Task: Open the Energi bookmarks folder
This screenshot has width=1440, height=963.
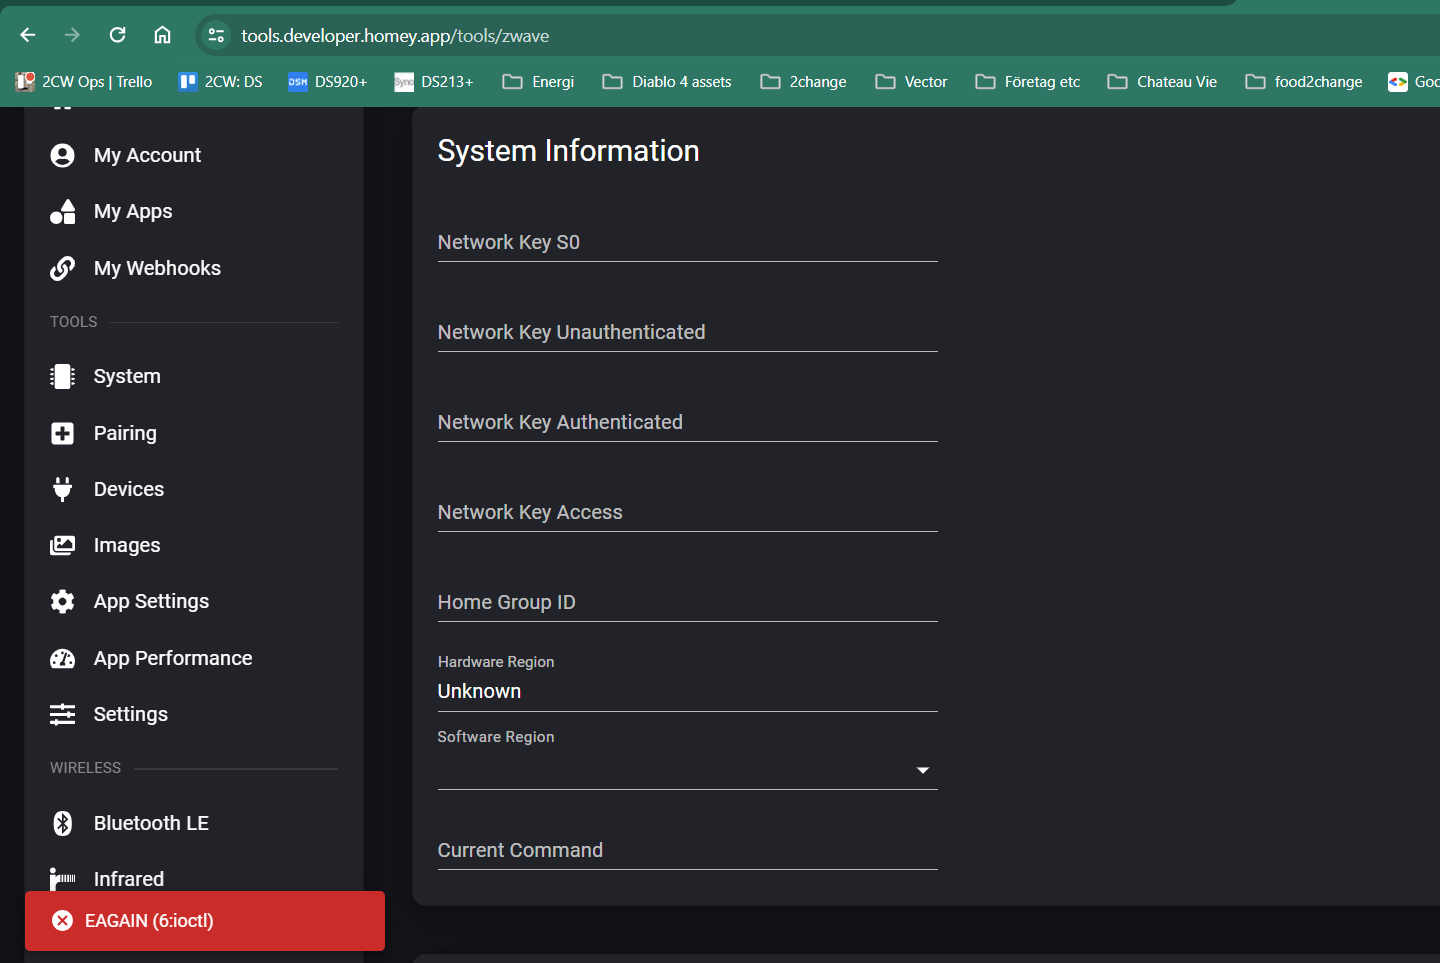Action: tap(538, 82)
